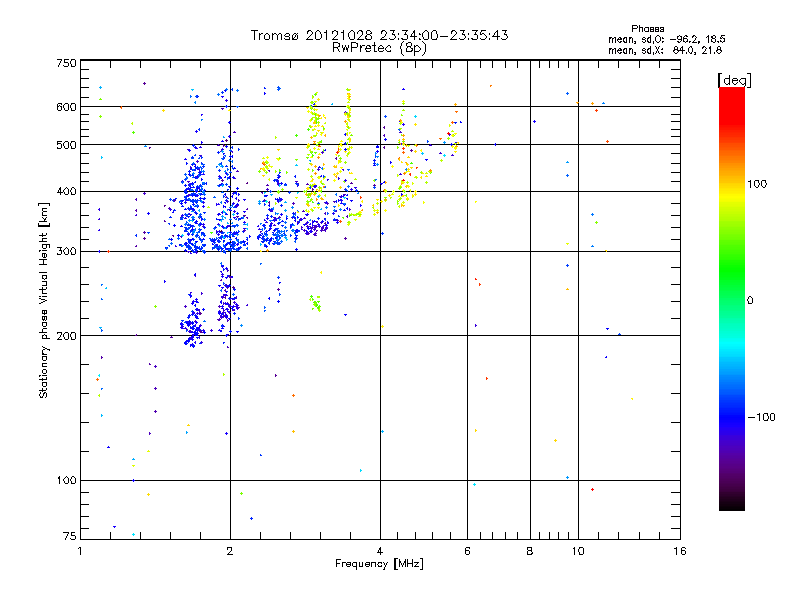Click the "[deg]" unit label above colorbar
This screenshot has height=600, width=800.
pos(734,80)
